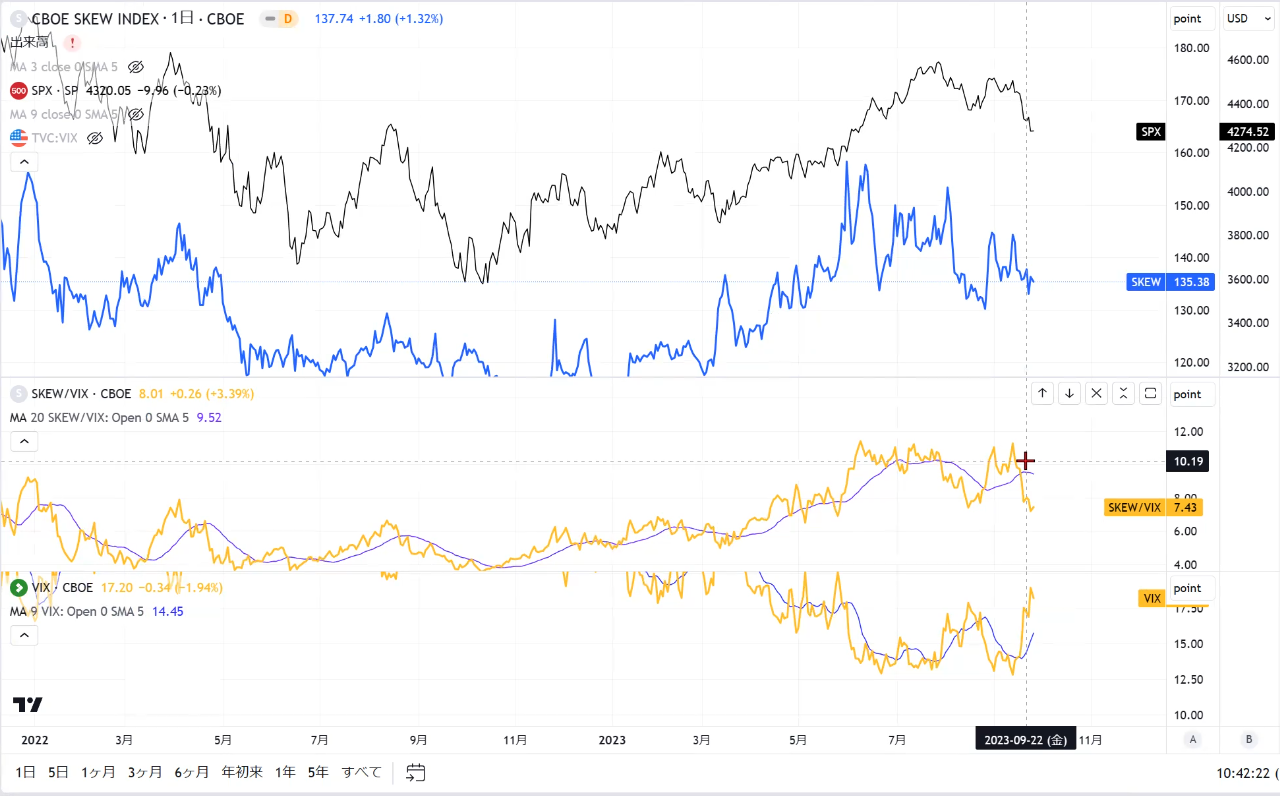Select the 1日 time range
This screenshot has height=796, width=1280.
pyautogui.click(x=26, y=772)
